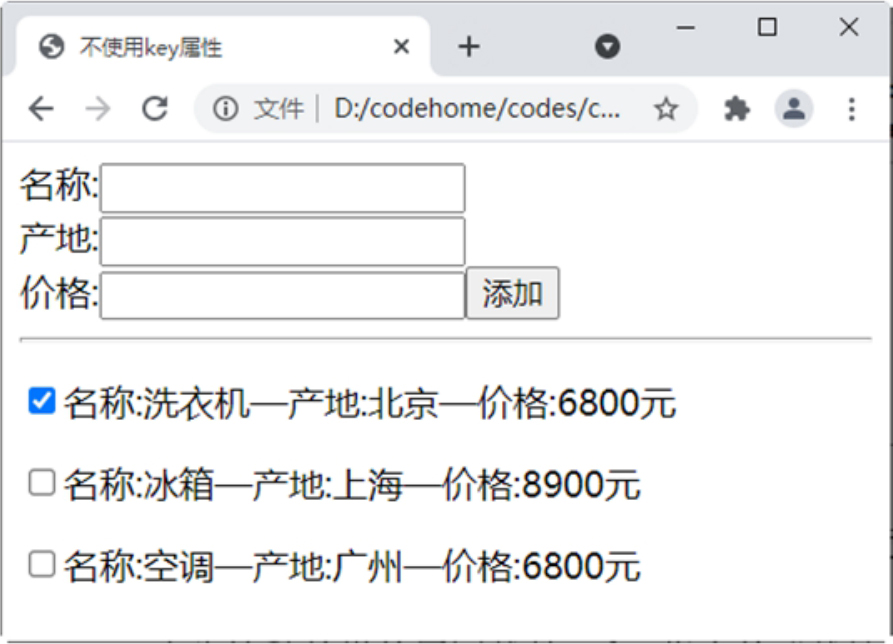893x644 pixels.
Task: Check the 冰箱 checkbox
Action: coord(42,482)
